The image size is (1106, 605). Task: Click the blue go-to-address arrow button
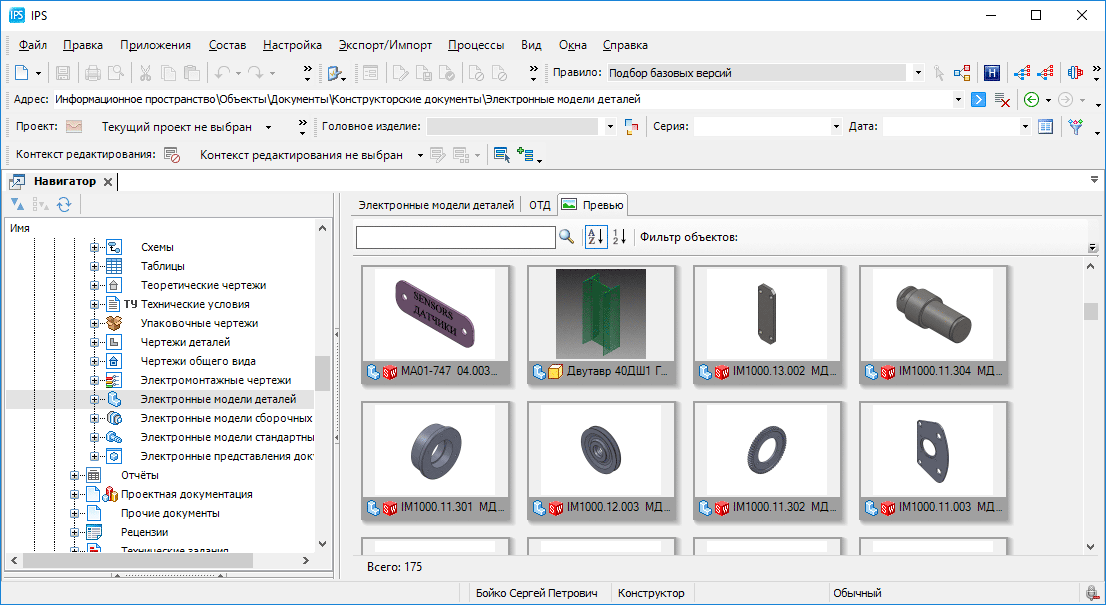[978, 99]
